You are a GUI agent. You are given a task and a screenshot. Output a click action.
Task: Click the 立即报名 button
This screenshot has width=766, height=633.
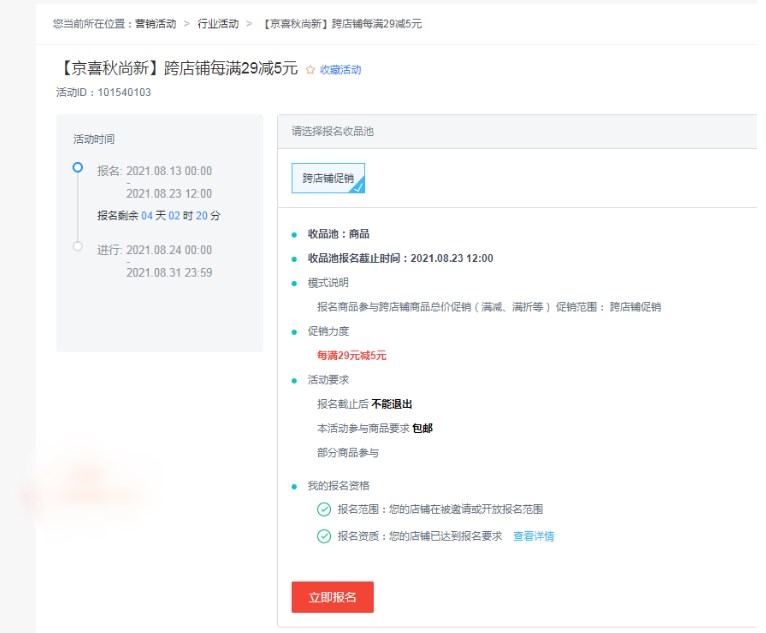[332, 597]
